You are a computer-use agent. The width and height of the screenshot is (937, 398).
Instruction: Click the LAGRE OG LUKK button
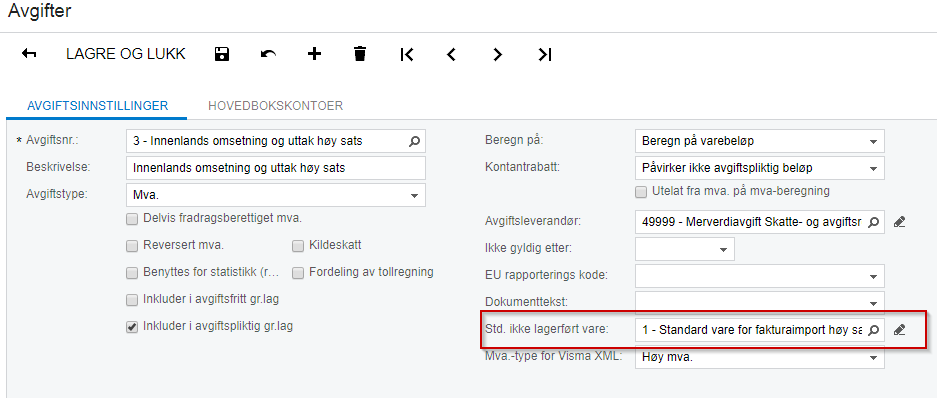[125, 54]
